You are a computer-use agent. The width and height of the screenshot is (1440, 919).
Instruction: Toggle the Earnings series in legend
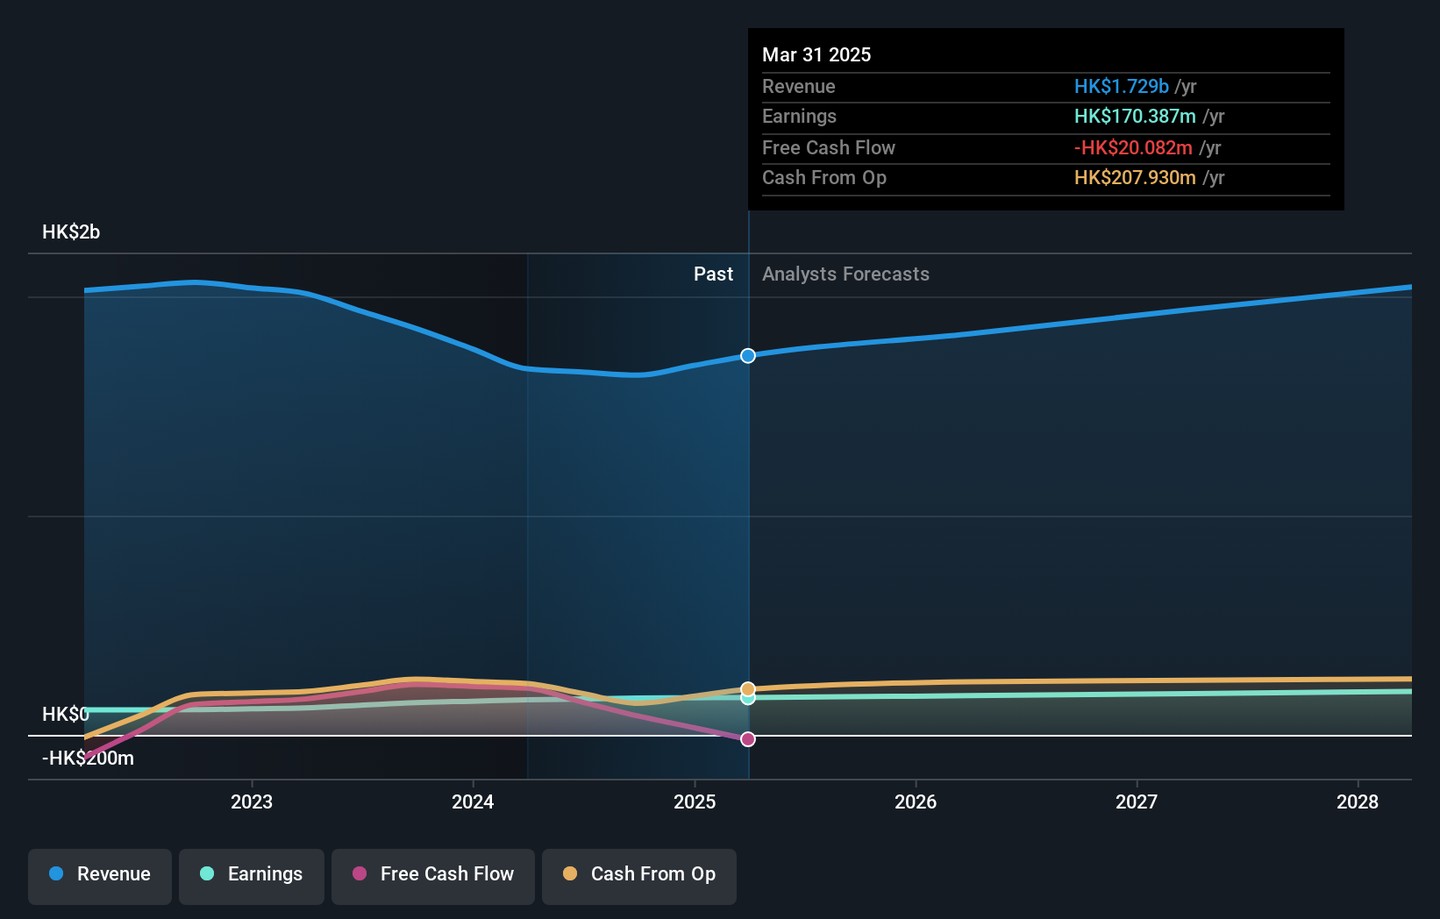pos(251,876)
